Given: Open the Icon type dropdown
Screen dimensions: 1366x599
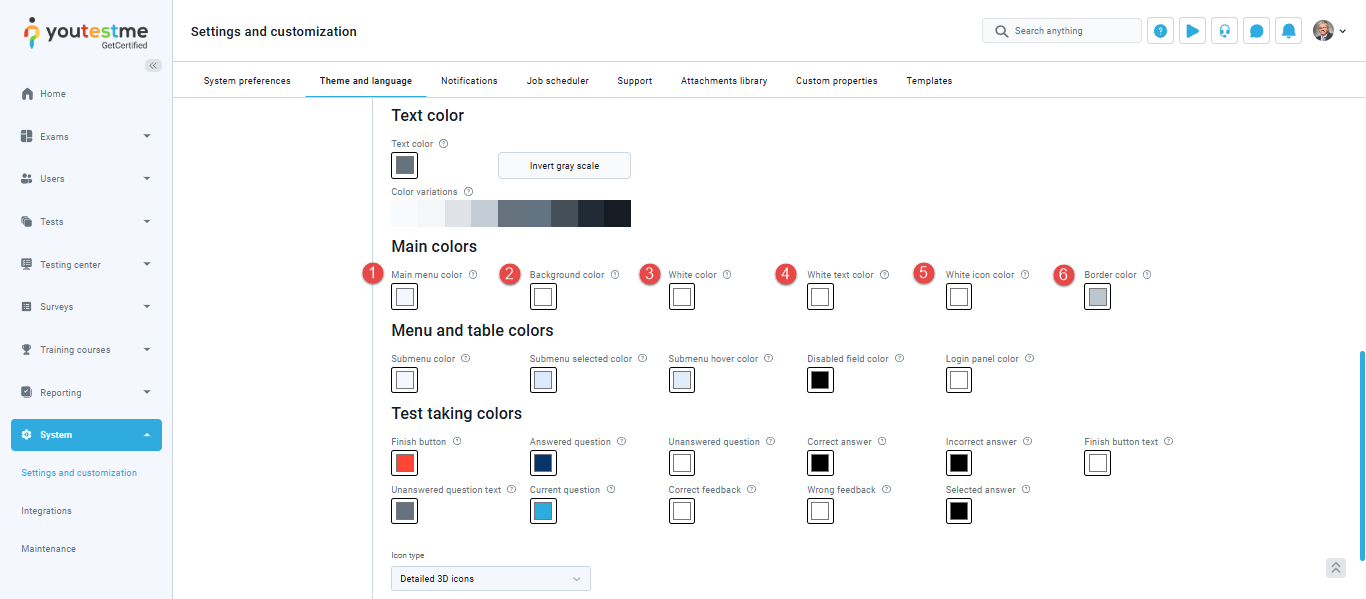Looking at the screenshot, I should pos(490,578).
